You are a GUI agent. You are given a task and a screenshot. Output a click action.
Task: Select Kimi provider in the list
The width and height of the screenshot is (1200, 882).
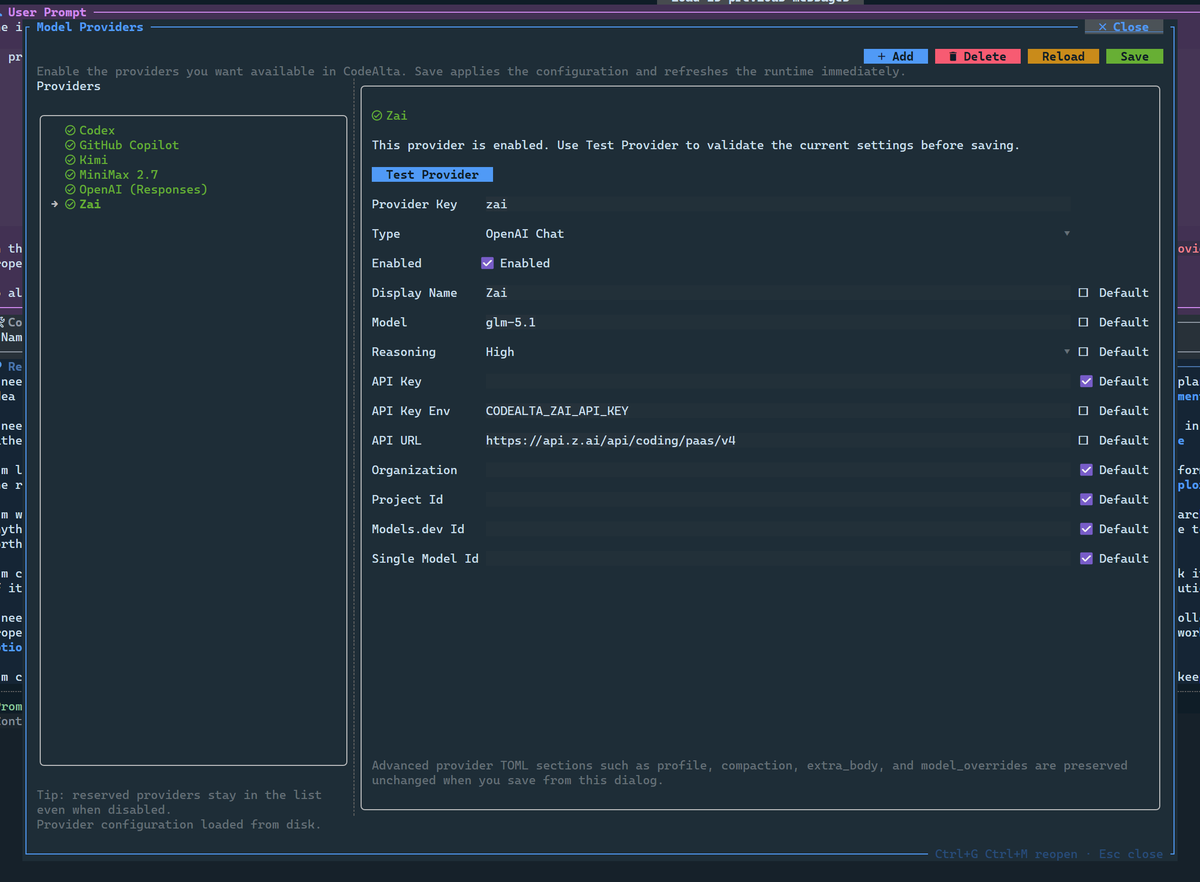[93, 160]
